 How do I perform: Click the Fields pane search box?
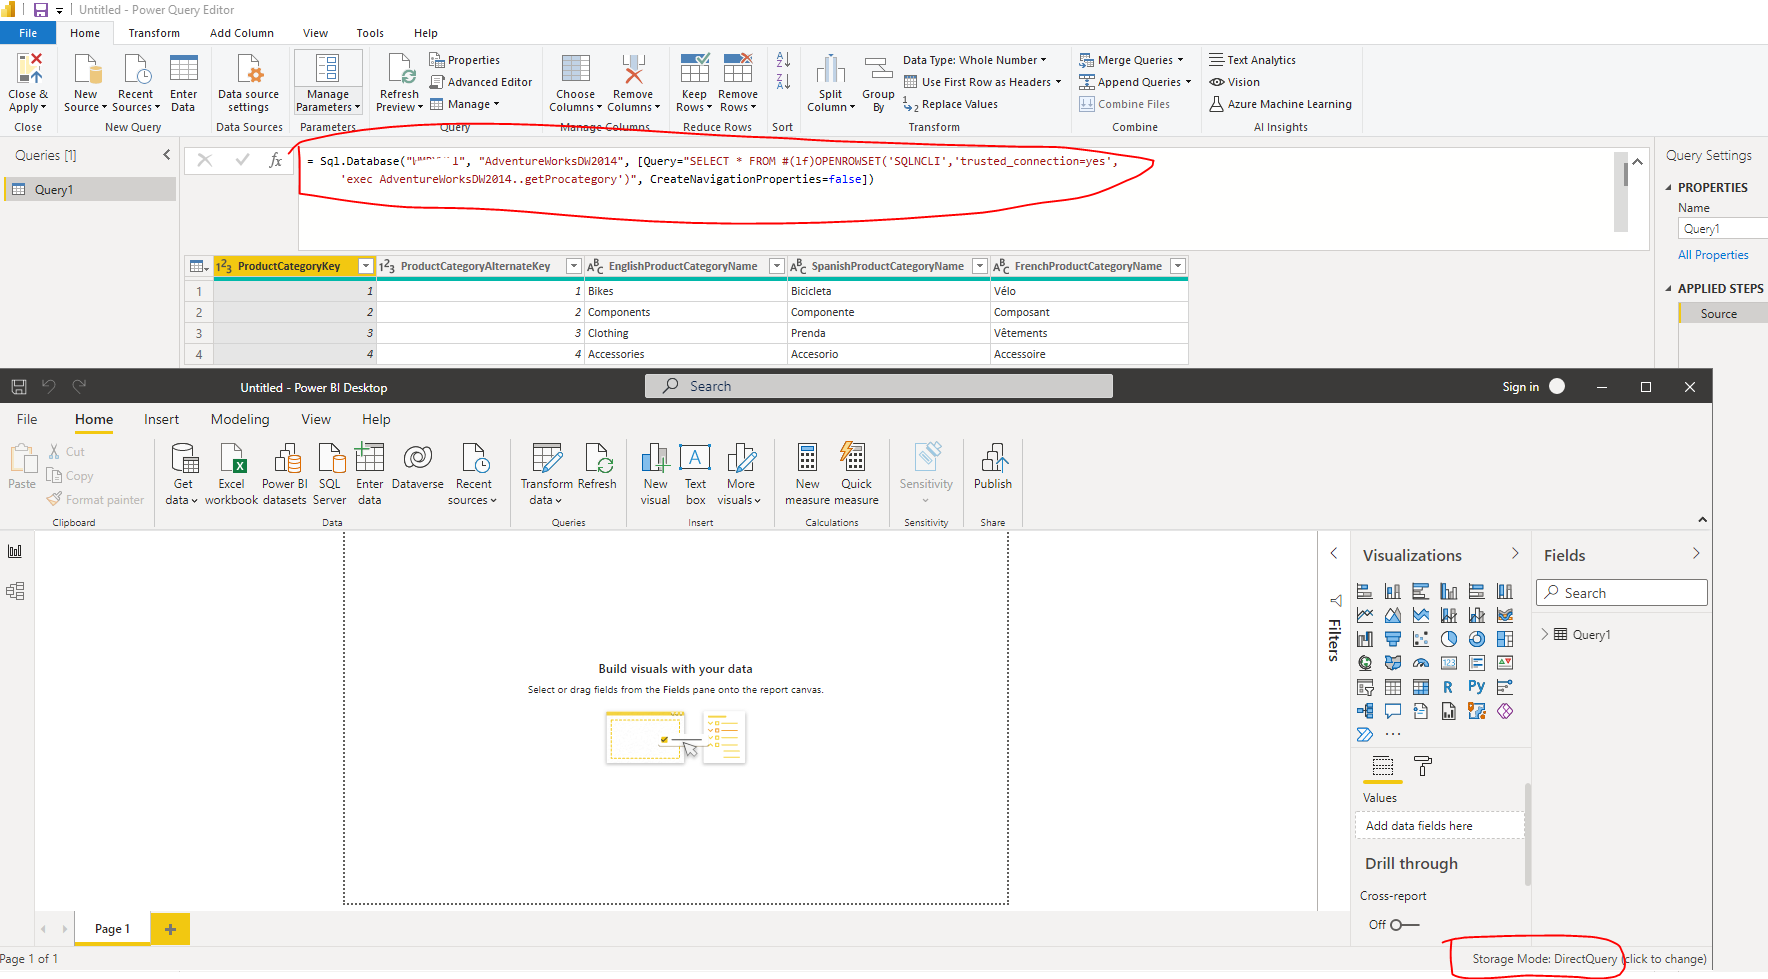1622,593
